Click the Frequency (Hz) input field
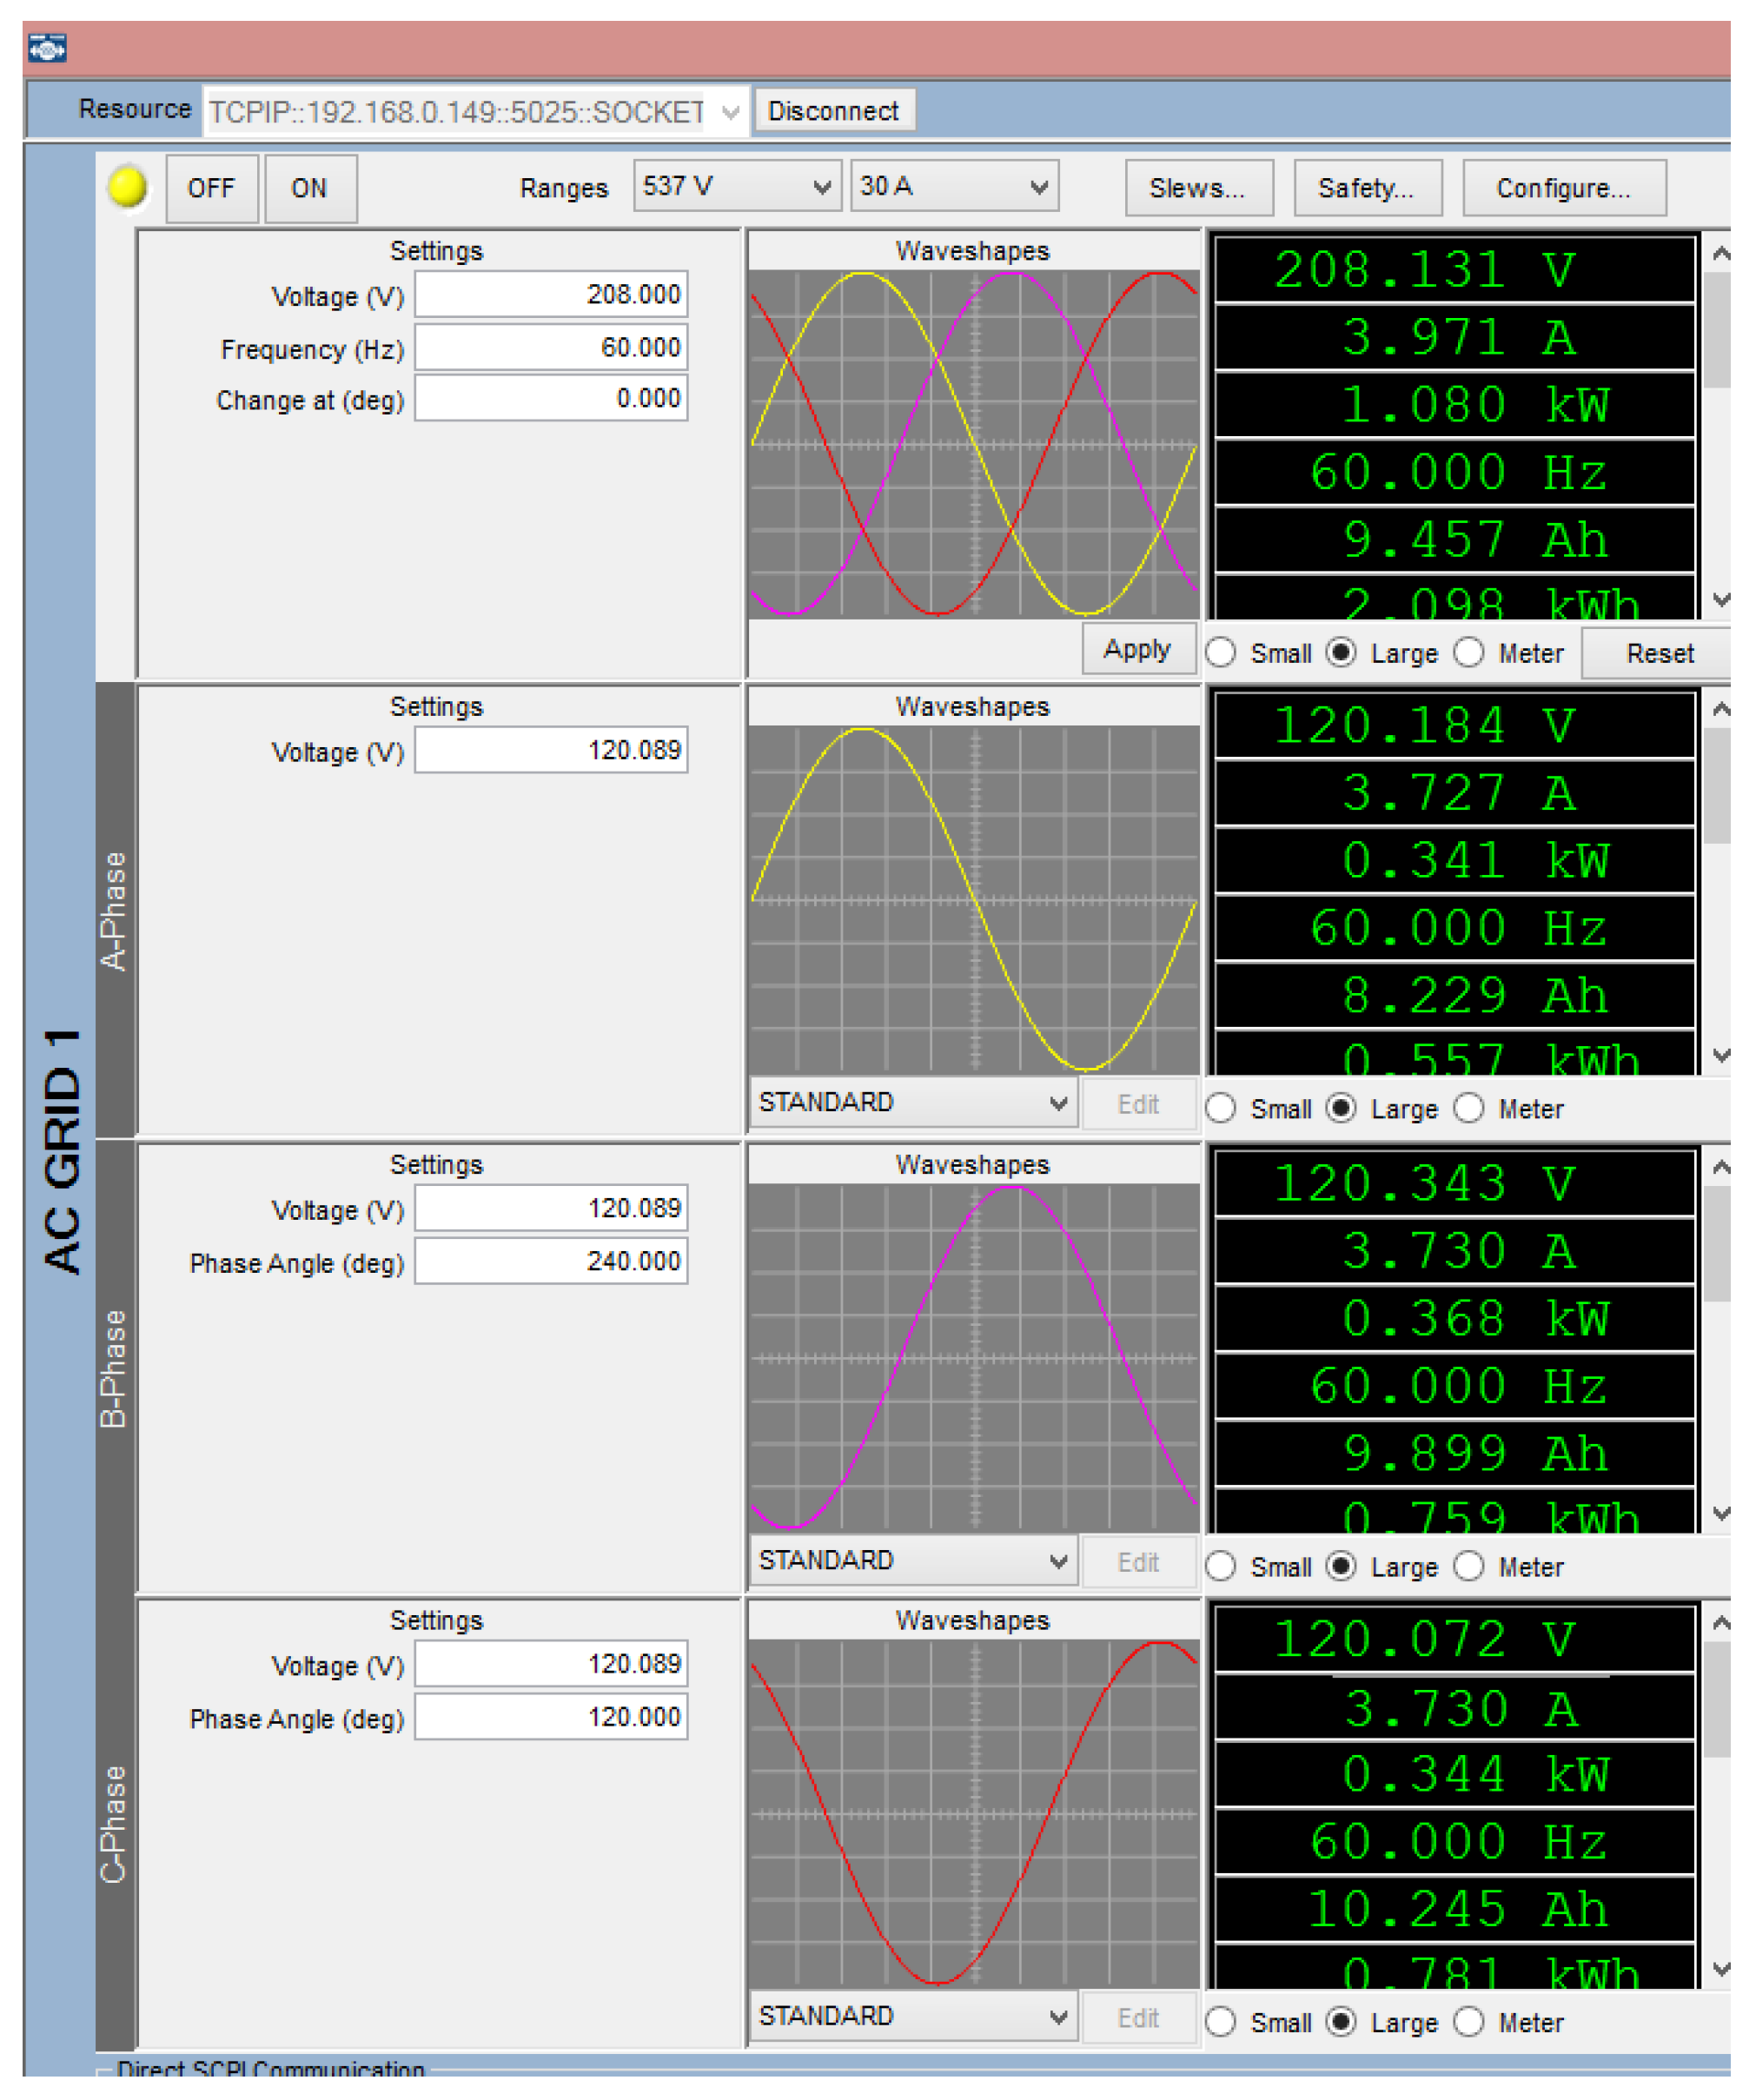The image size is (1756, 2100). click(551, 348)
